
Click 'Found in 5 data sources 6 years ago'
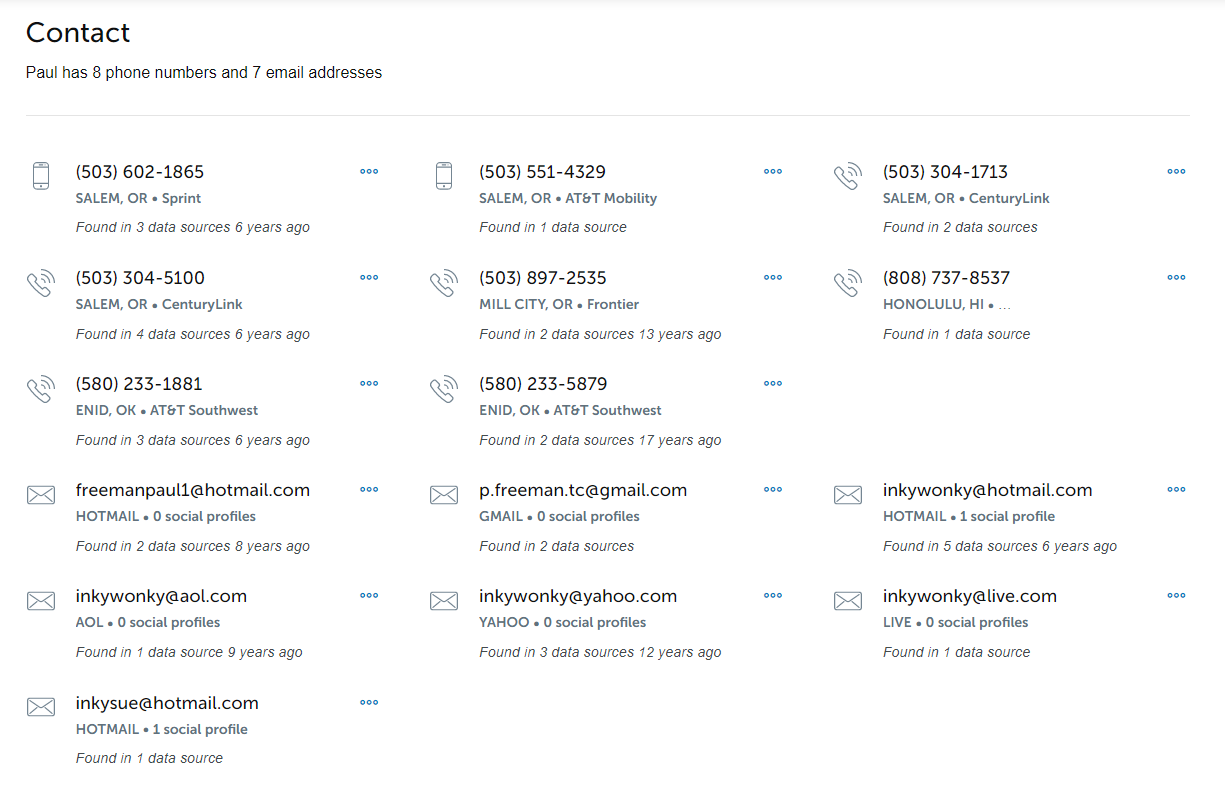click(x=1000, y=546)
